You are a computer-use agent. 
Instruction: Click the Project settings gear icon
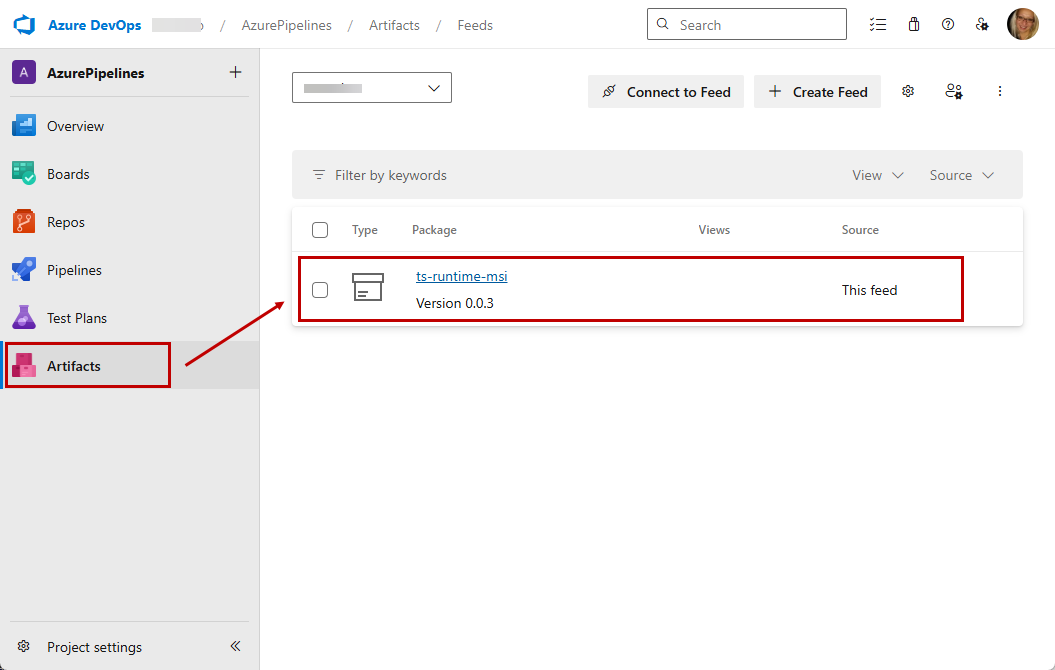tap(24, 646)
